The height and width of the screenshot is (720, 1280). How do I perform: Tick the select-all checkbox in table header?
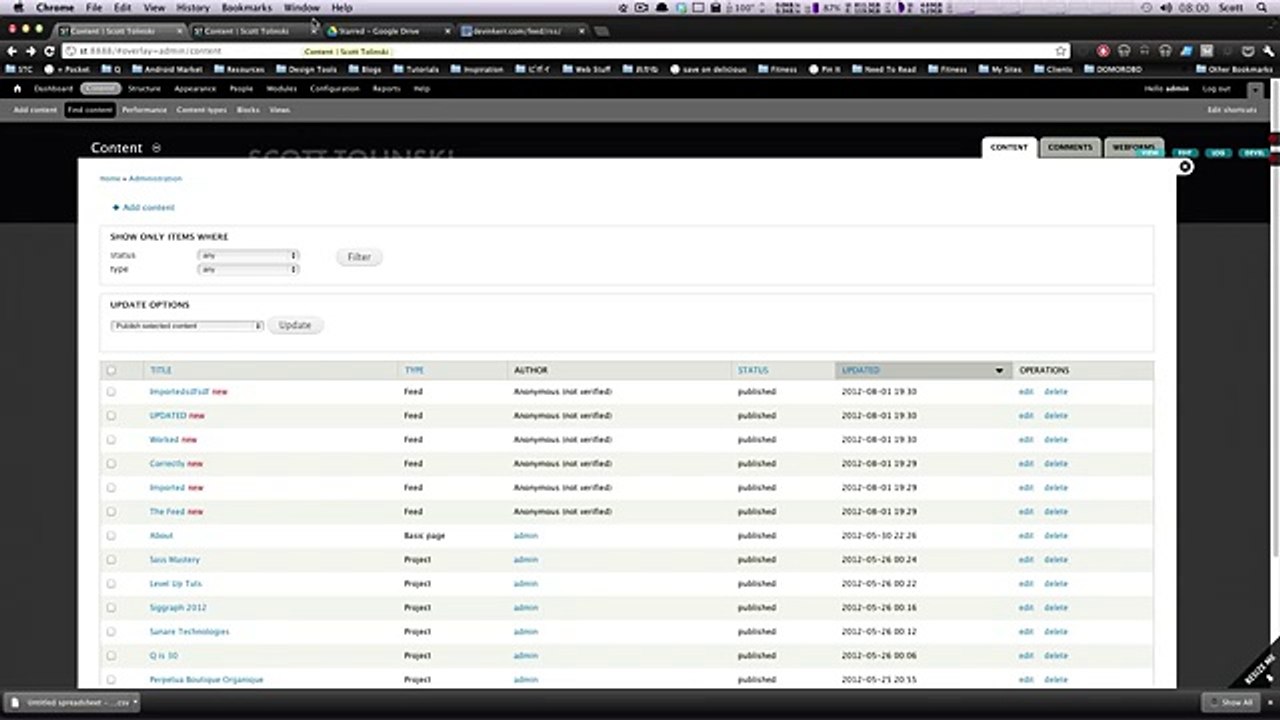coord(111,370)
